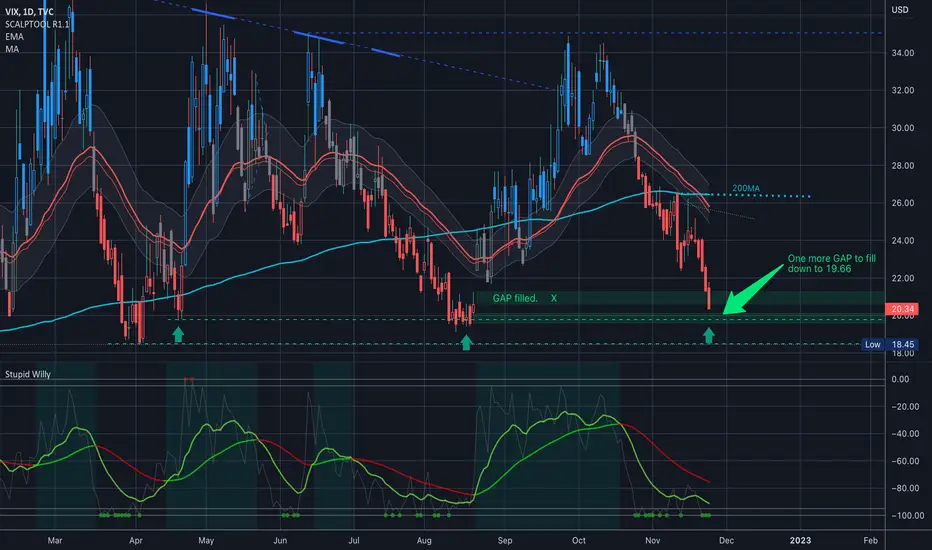Screen dimensions: 932x550
Task: Click the May label on time axis
Action: tap(206, 540)
